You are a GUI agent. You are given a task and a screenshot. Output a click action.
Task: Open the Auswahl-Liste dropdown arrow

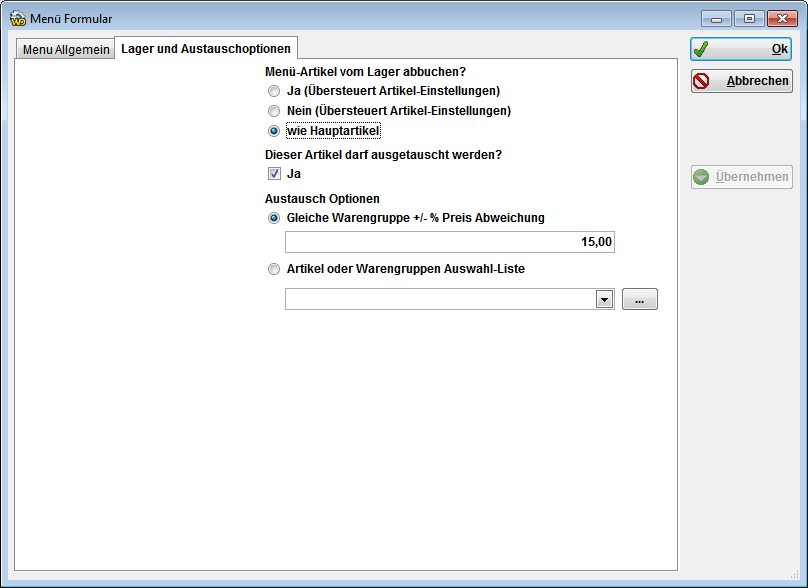(x=604, y=299)
